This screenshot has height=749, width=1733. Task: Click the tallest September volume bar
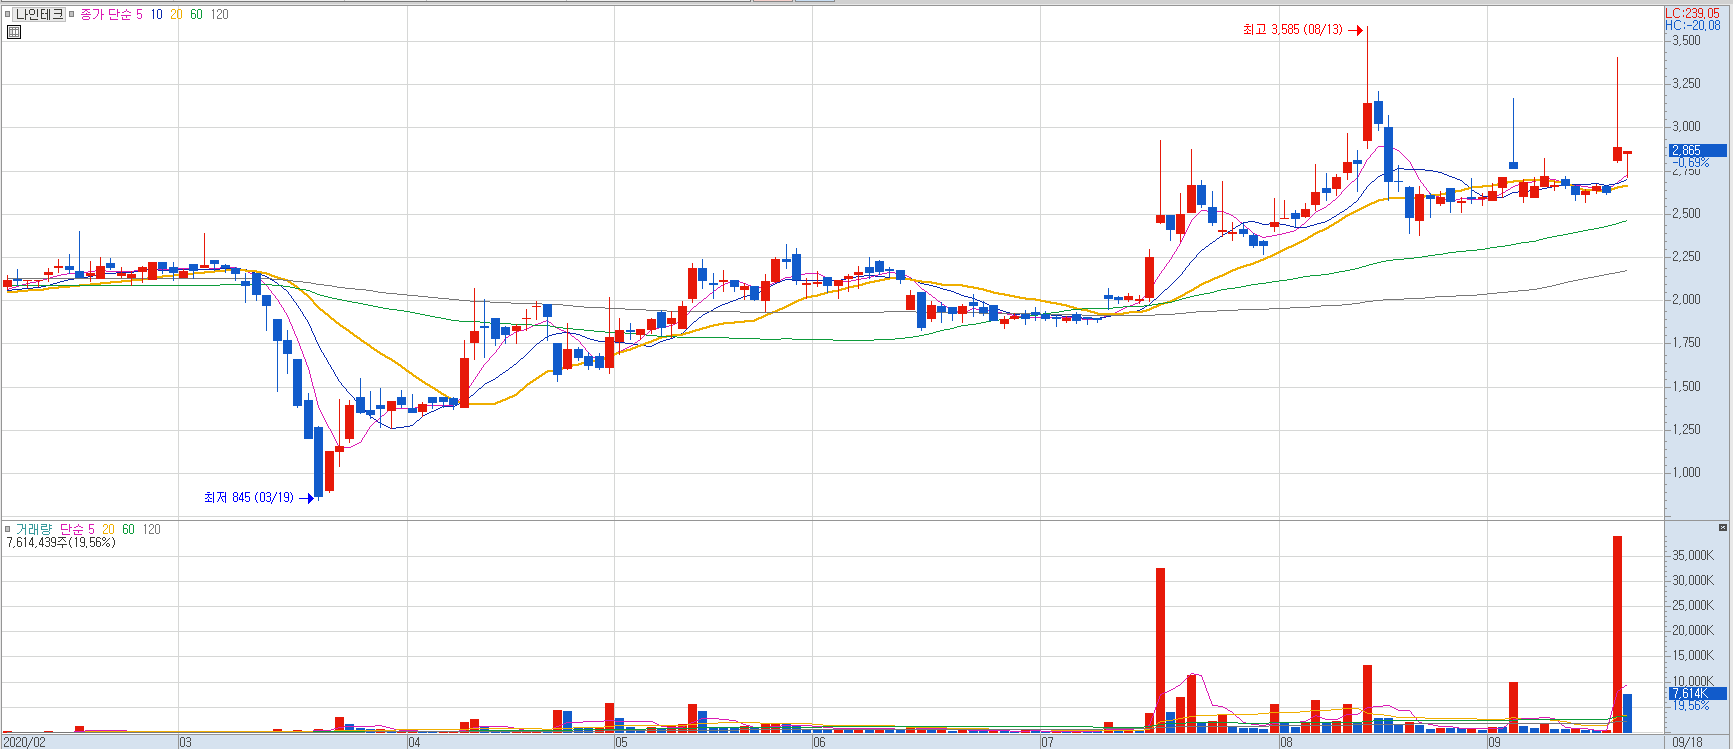click(1617, 634)
